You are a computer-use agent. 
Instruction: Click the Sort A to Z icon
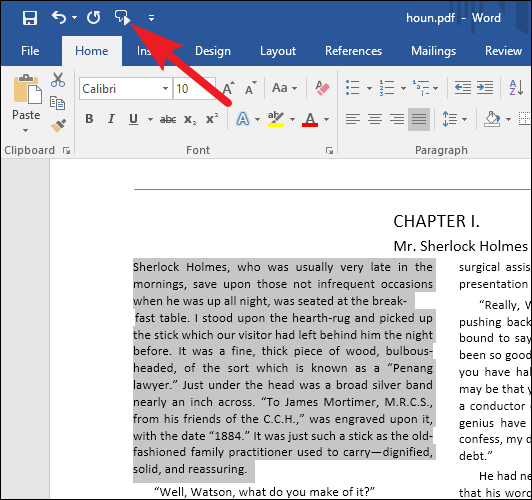tap(516, 88)
